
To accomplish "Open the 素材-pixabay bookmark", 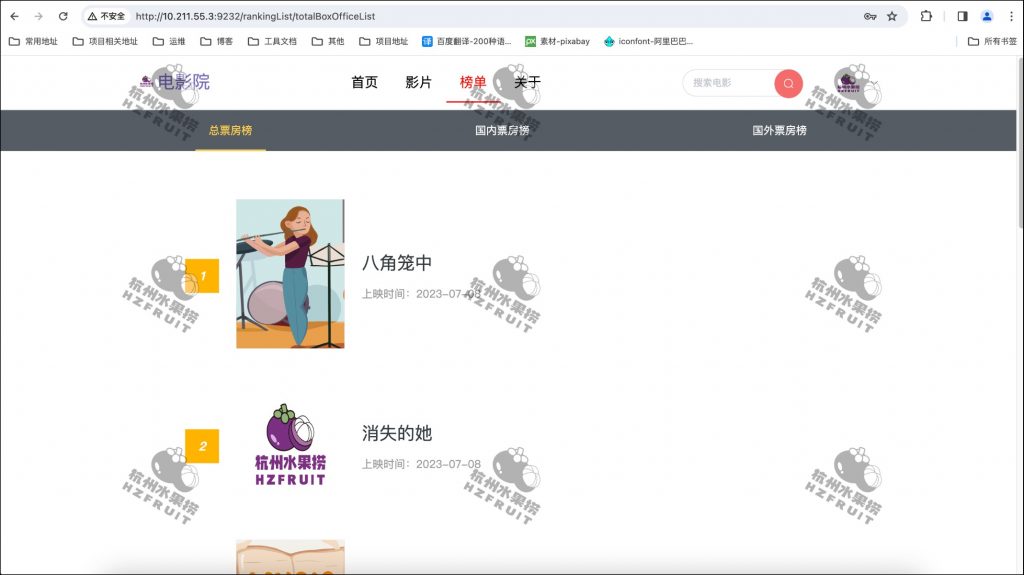I will [x=557, y=41].
